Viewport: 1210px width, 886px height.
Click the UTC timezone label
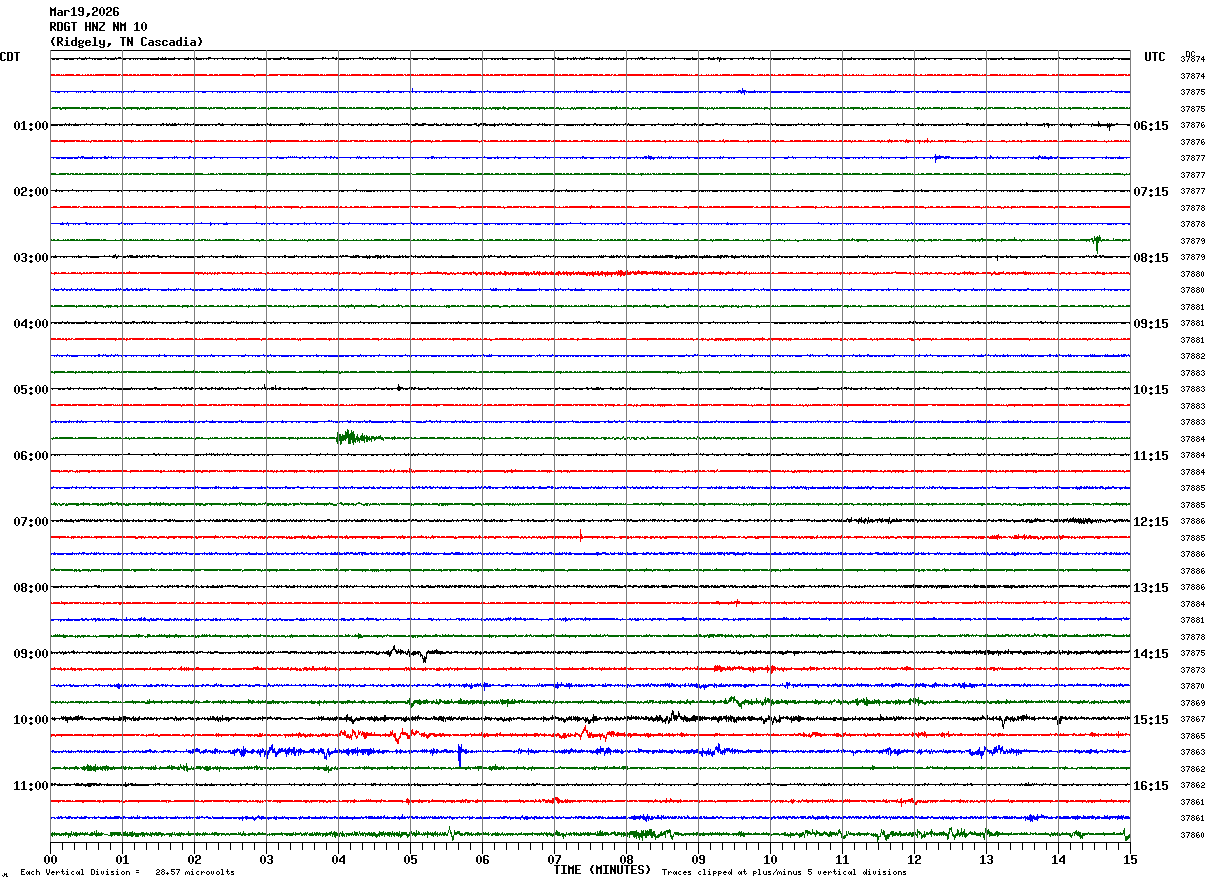pyautogui.click(x=1155, y=57)
